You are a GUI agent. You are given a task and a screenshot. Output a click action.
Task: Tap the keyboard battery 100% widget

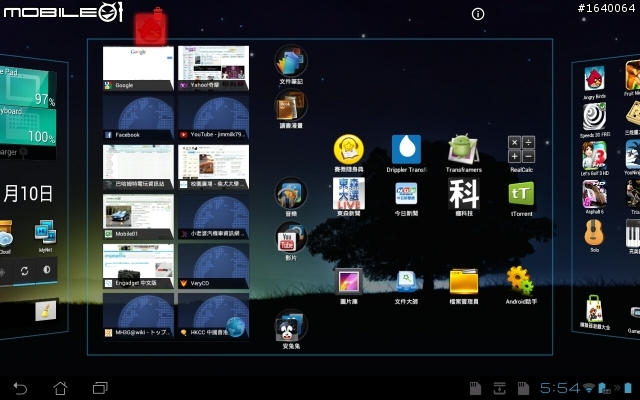[x=28, y=127]
